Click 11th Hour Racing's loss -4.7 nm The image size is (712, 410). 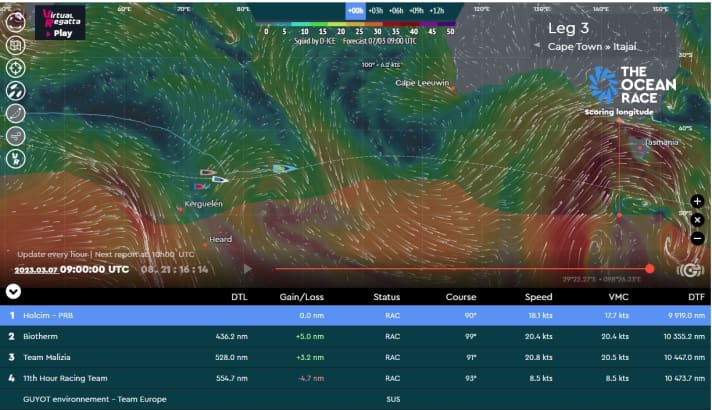311,378
